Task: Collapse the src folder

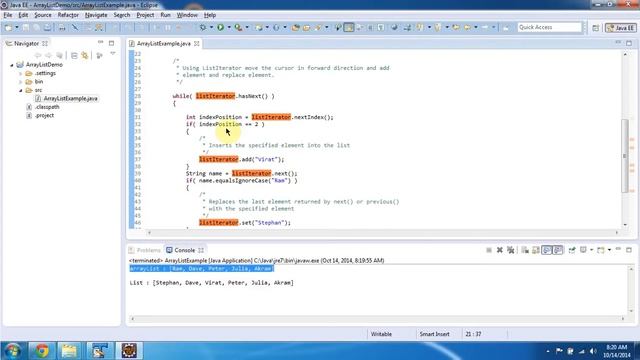Action: click(21, 90)
